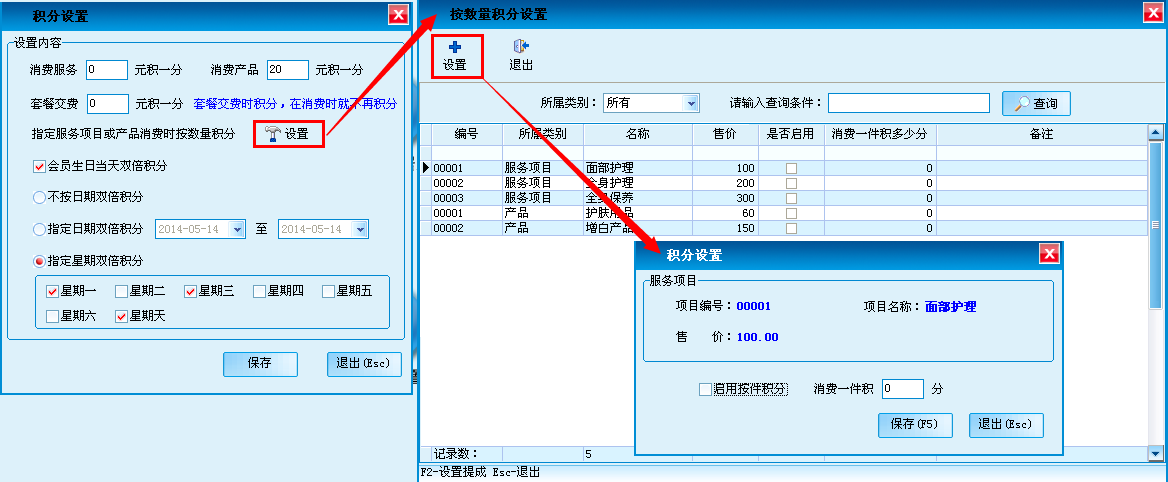Close the small 积分设置 popup dialog

(1049, 254)
